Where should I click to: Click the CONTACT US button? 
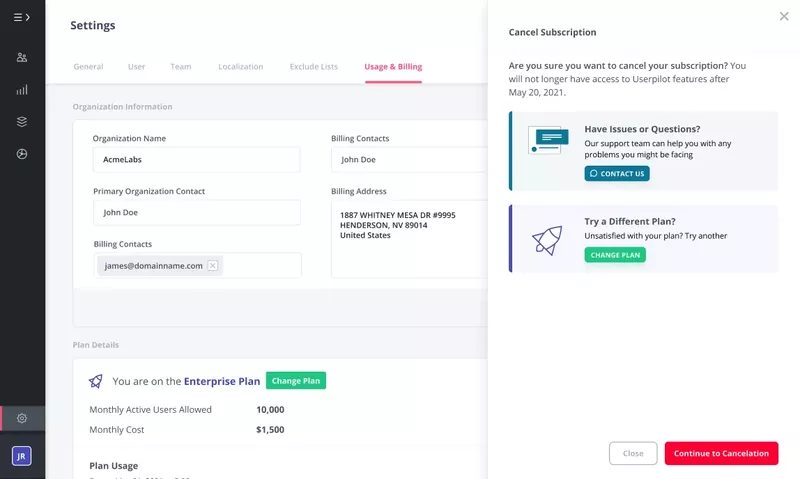[617, 173]
